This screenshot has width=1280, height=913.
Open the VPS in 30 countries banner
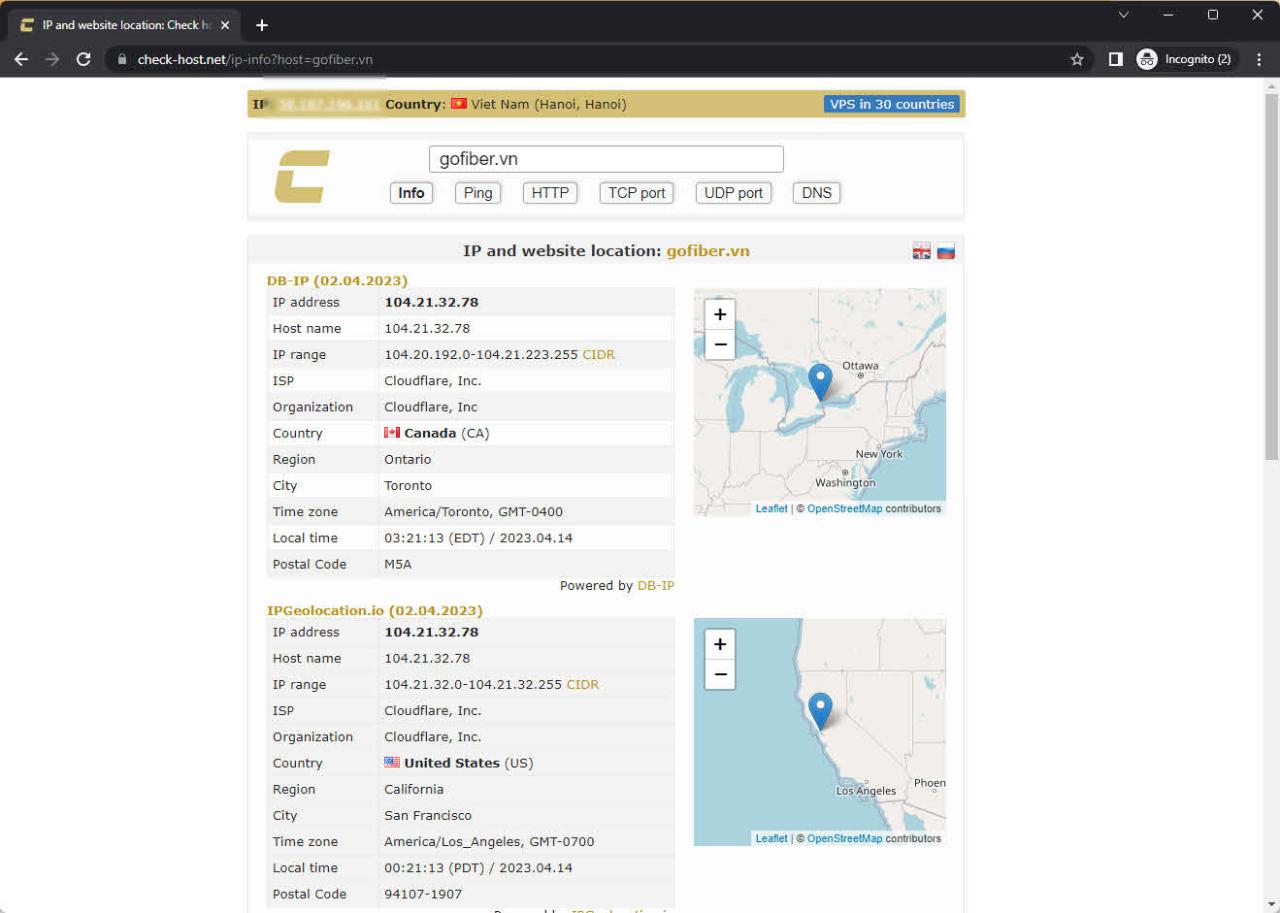[892, 104]
